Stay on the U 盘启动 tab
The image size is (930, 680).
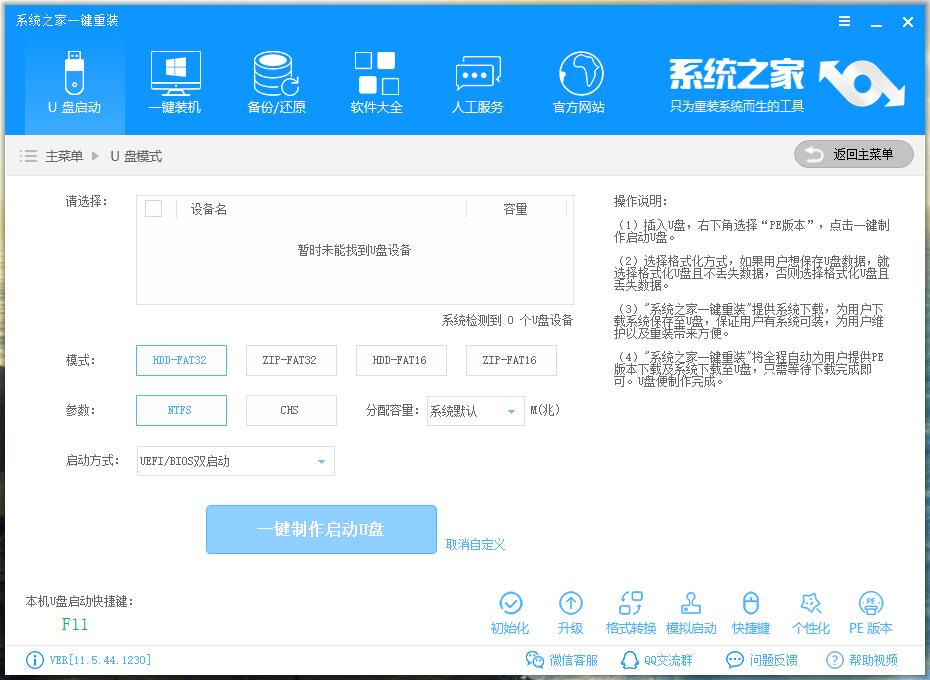(73, 80)
